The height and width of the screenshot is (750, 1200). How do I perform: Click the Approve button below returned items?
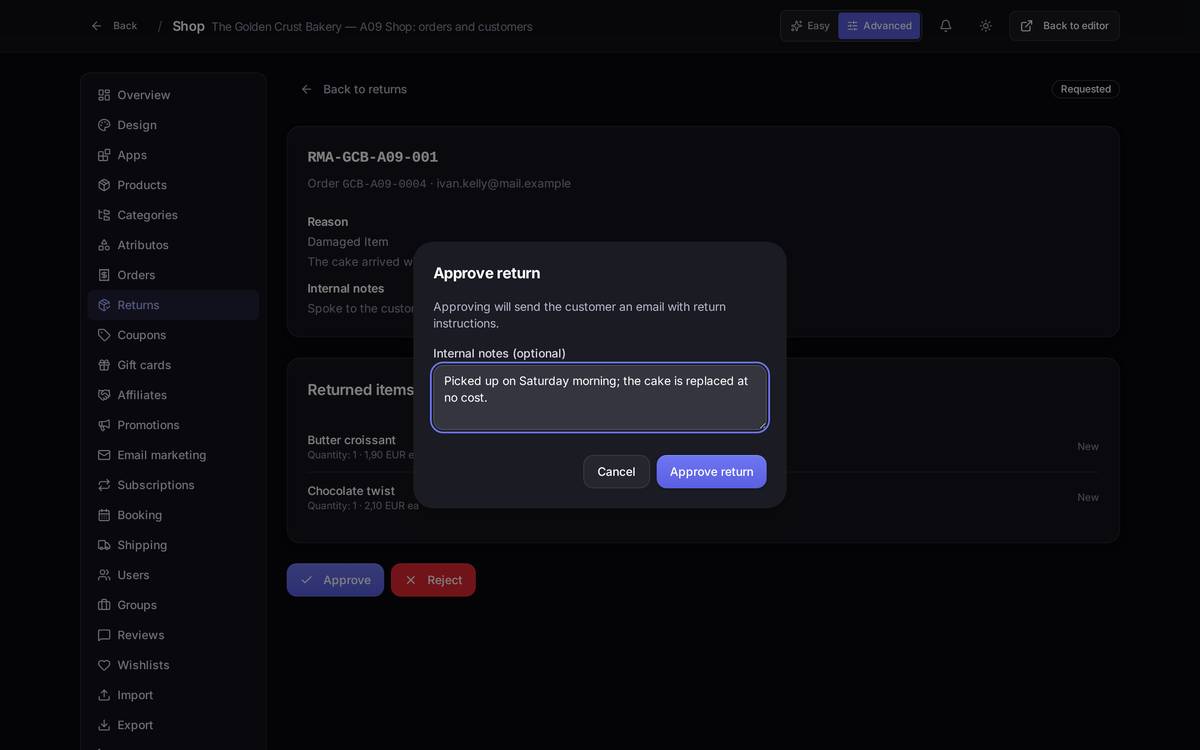(335, 580)
